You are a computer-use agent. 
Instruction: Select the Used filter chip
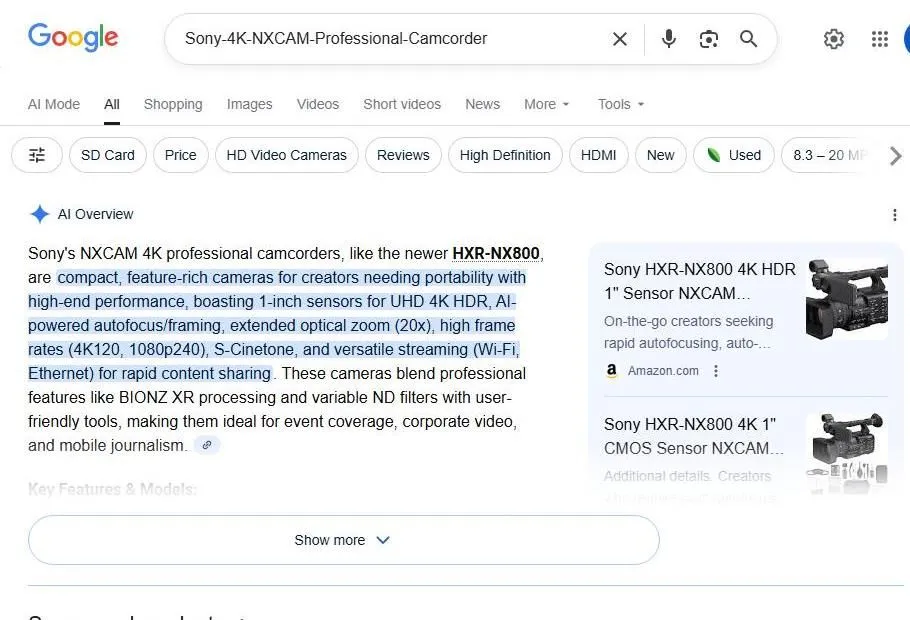(x=734, y=155)
